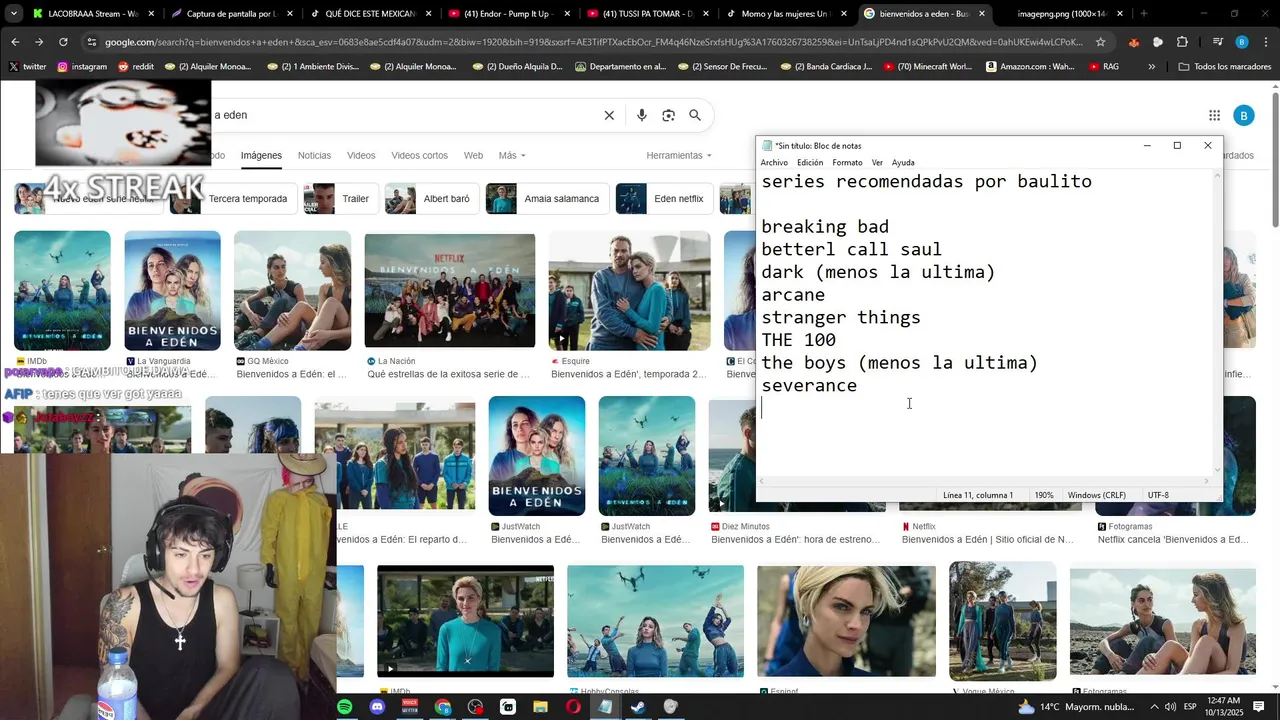The image size is (1280, 720).
Task: Open Google Lens image search
Action: pos(668,115)
